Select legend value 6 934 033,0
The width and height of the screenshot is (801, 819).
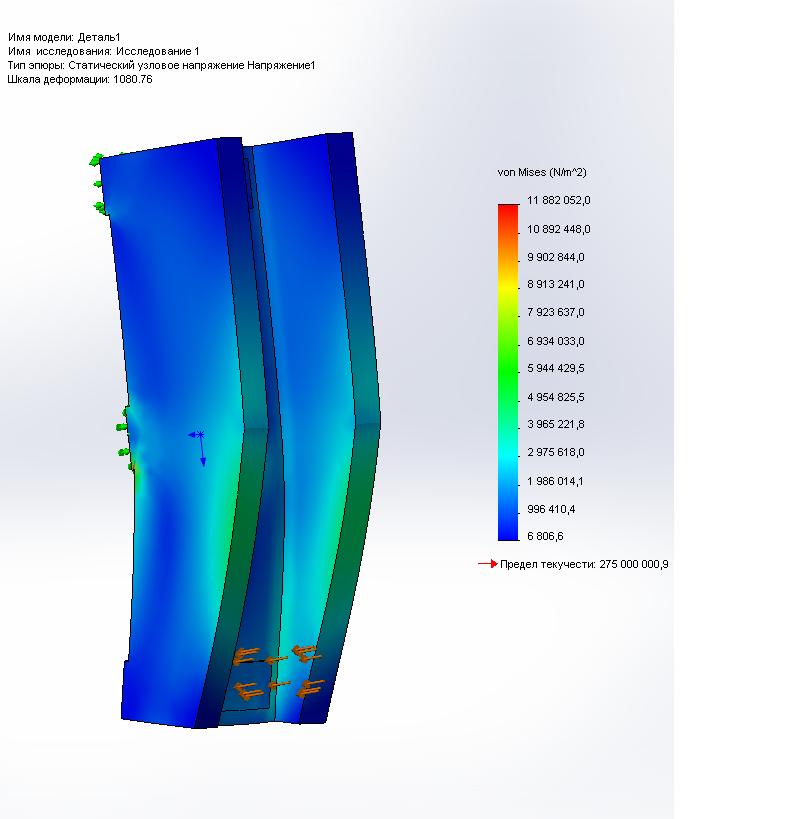click(556, 341)
